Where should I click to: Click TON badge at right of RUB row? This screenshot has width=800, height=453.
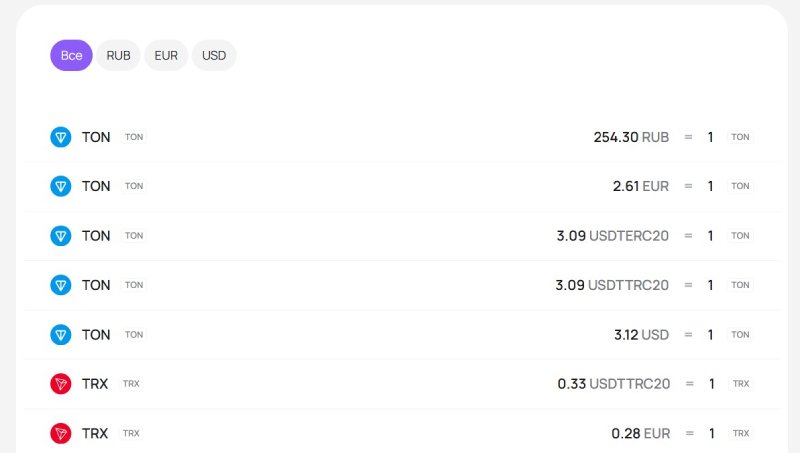click(740, 137)
